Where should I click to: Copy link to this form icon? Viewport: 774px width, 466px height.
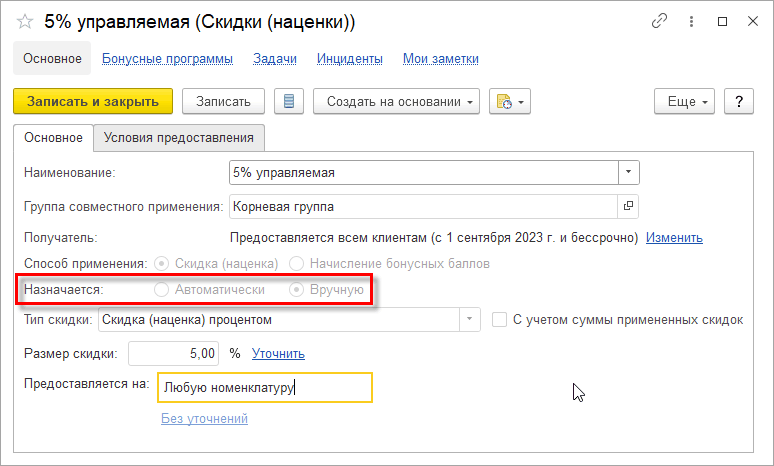click(x=659, y=21)
